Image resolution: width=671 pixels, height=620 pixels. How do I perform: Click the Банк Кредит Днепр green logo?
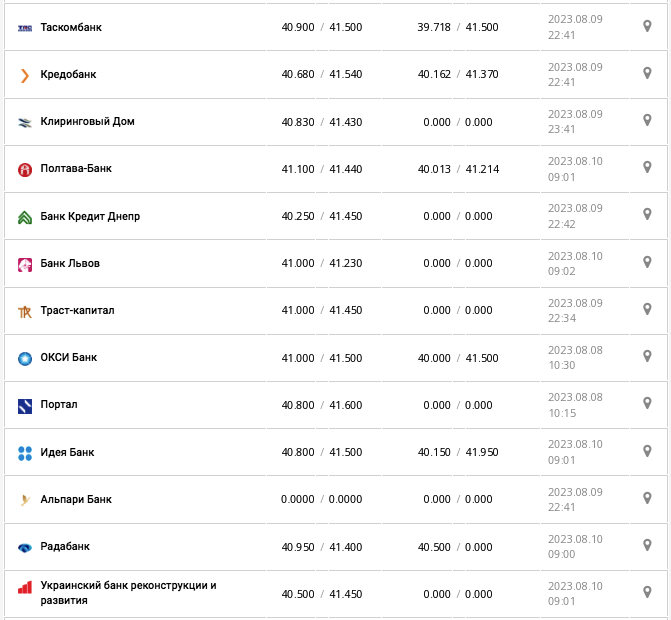tap(25, 217)
